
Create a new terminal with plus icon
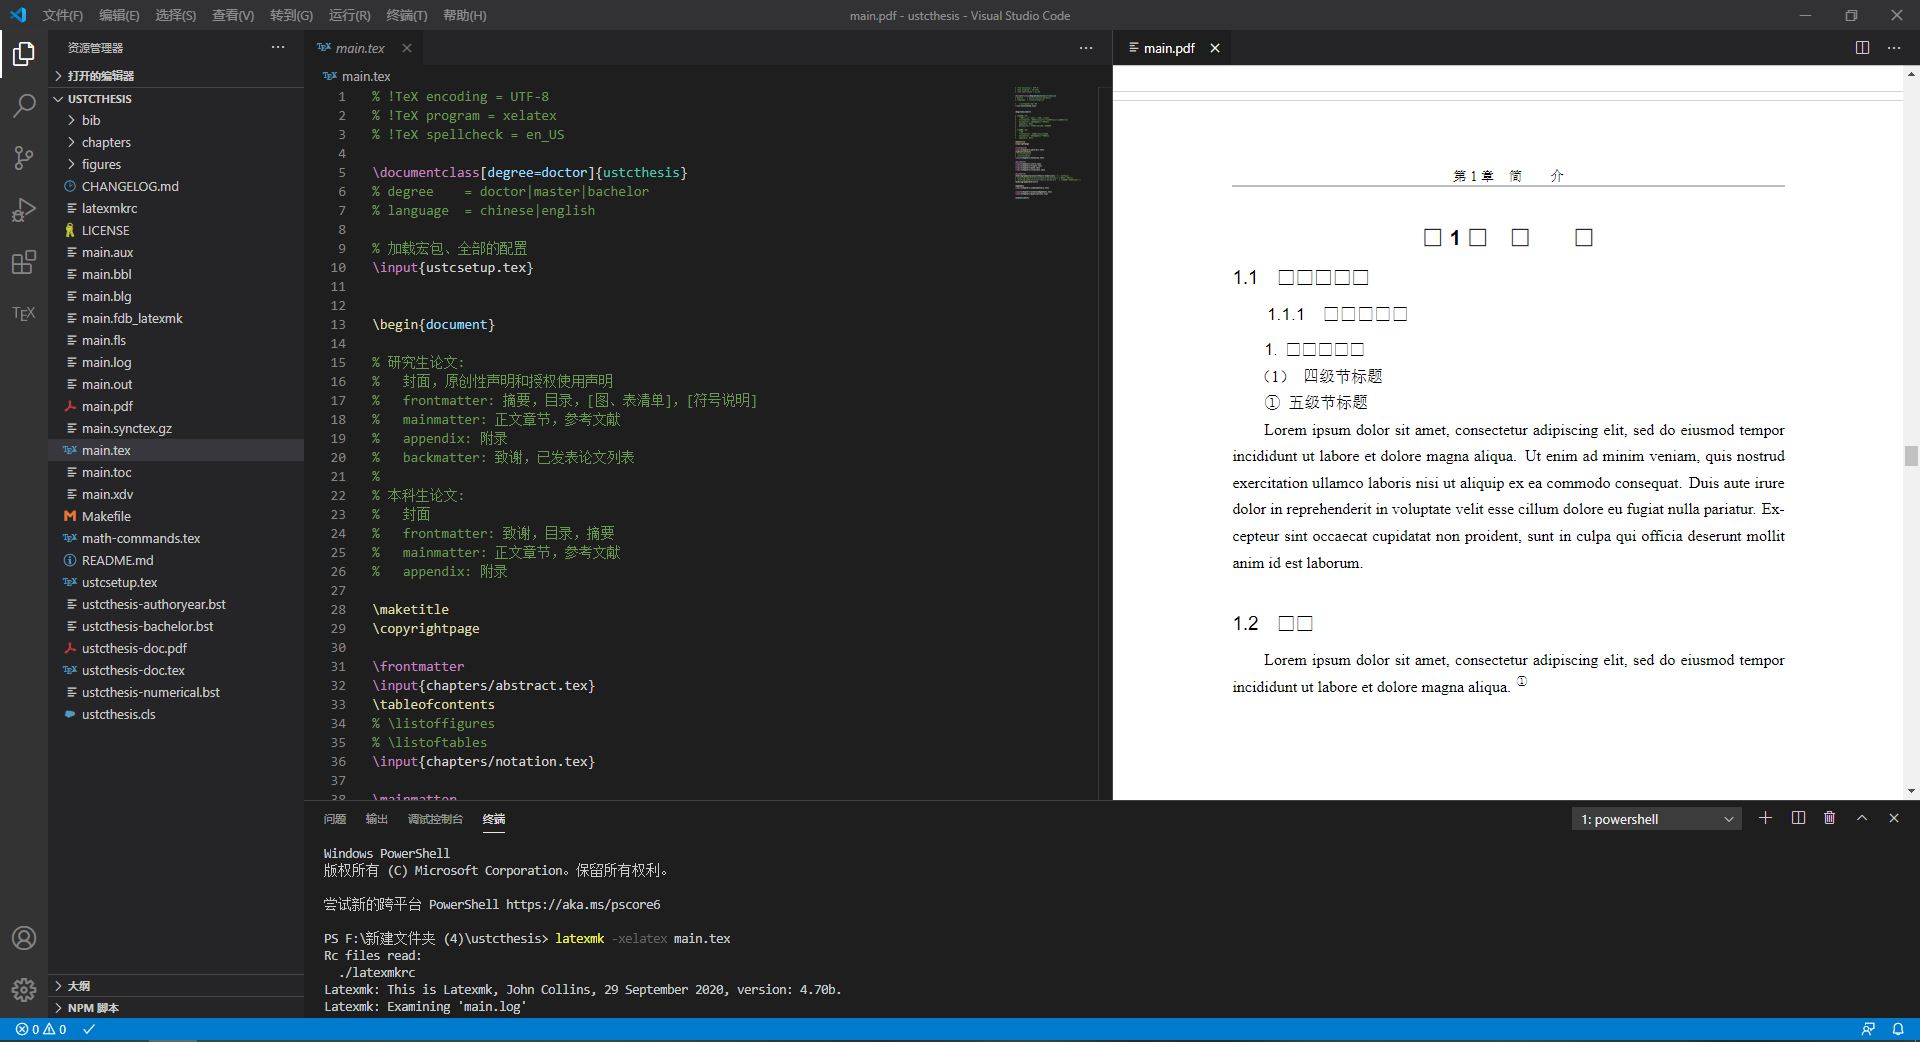(x=1765, y=818)
